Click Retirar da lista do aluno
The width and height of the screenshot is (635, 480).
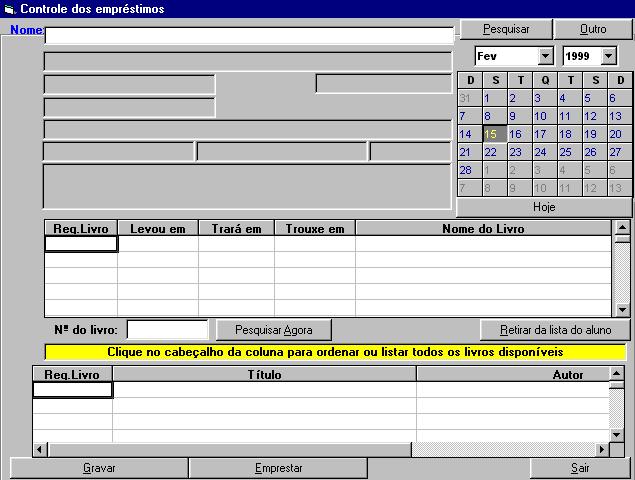click(553, 330)
